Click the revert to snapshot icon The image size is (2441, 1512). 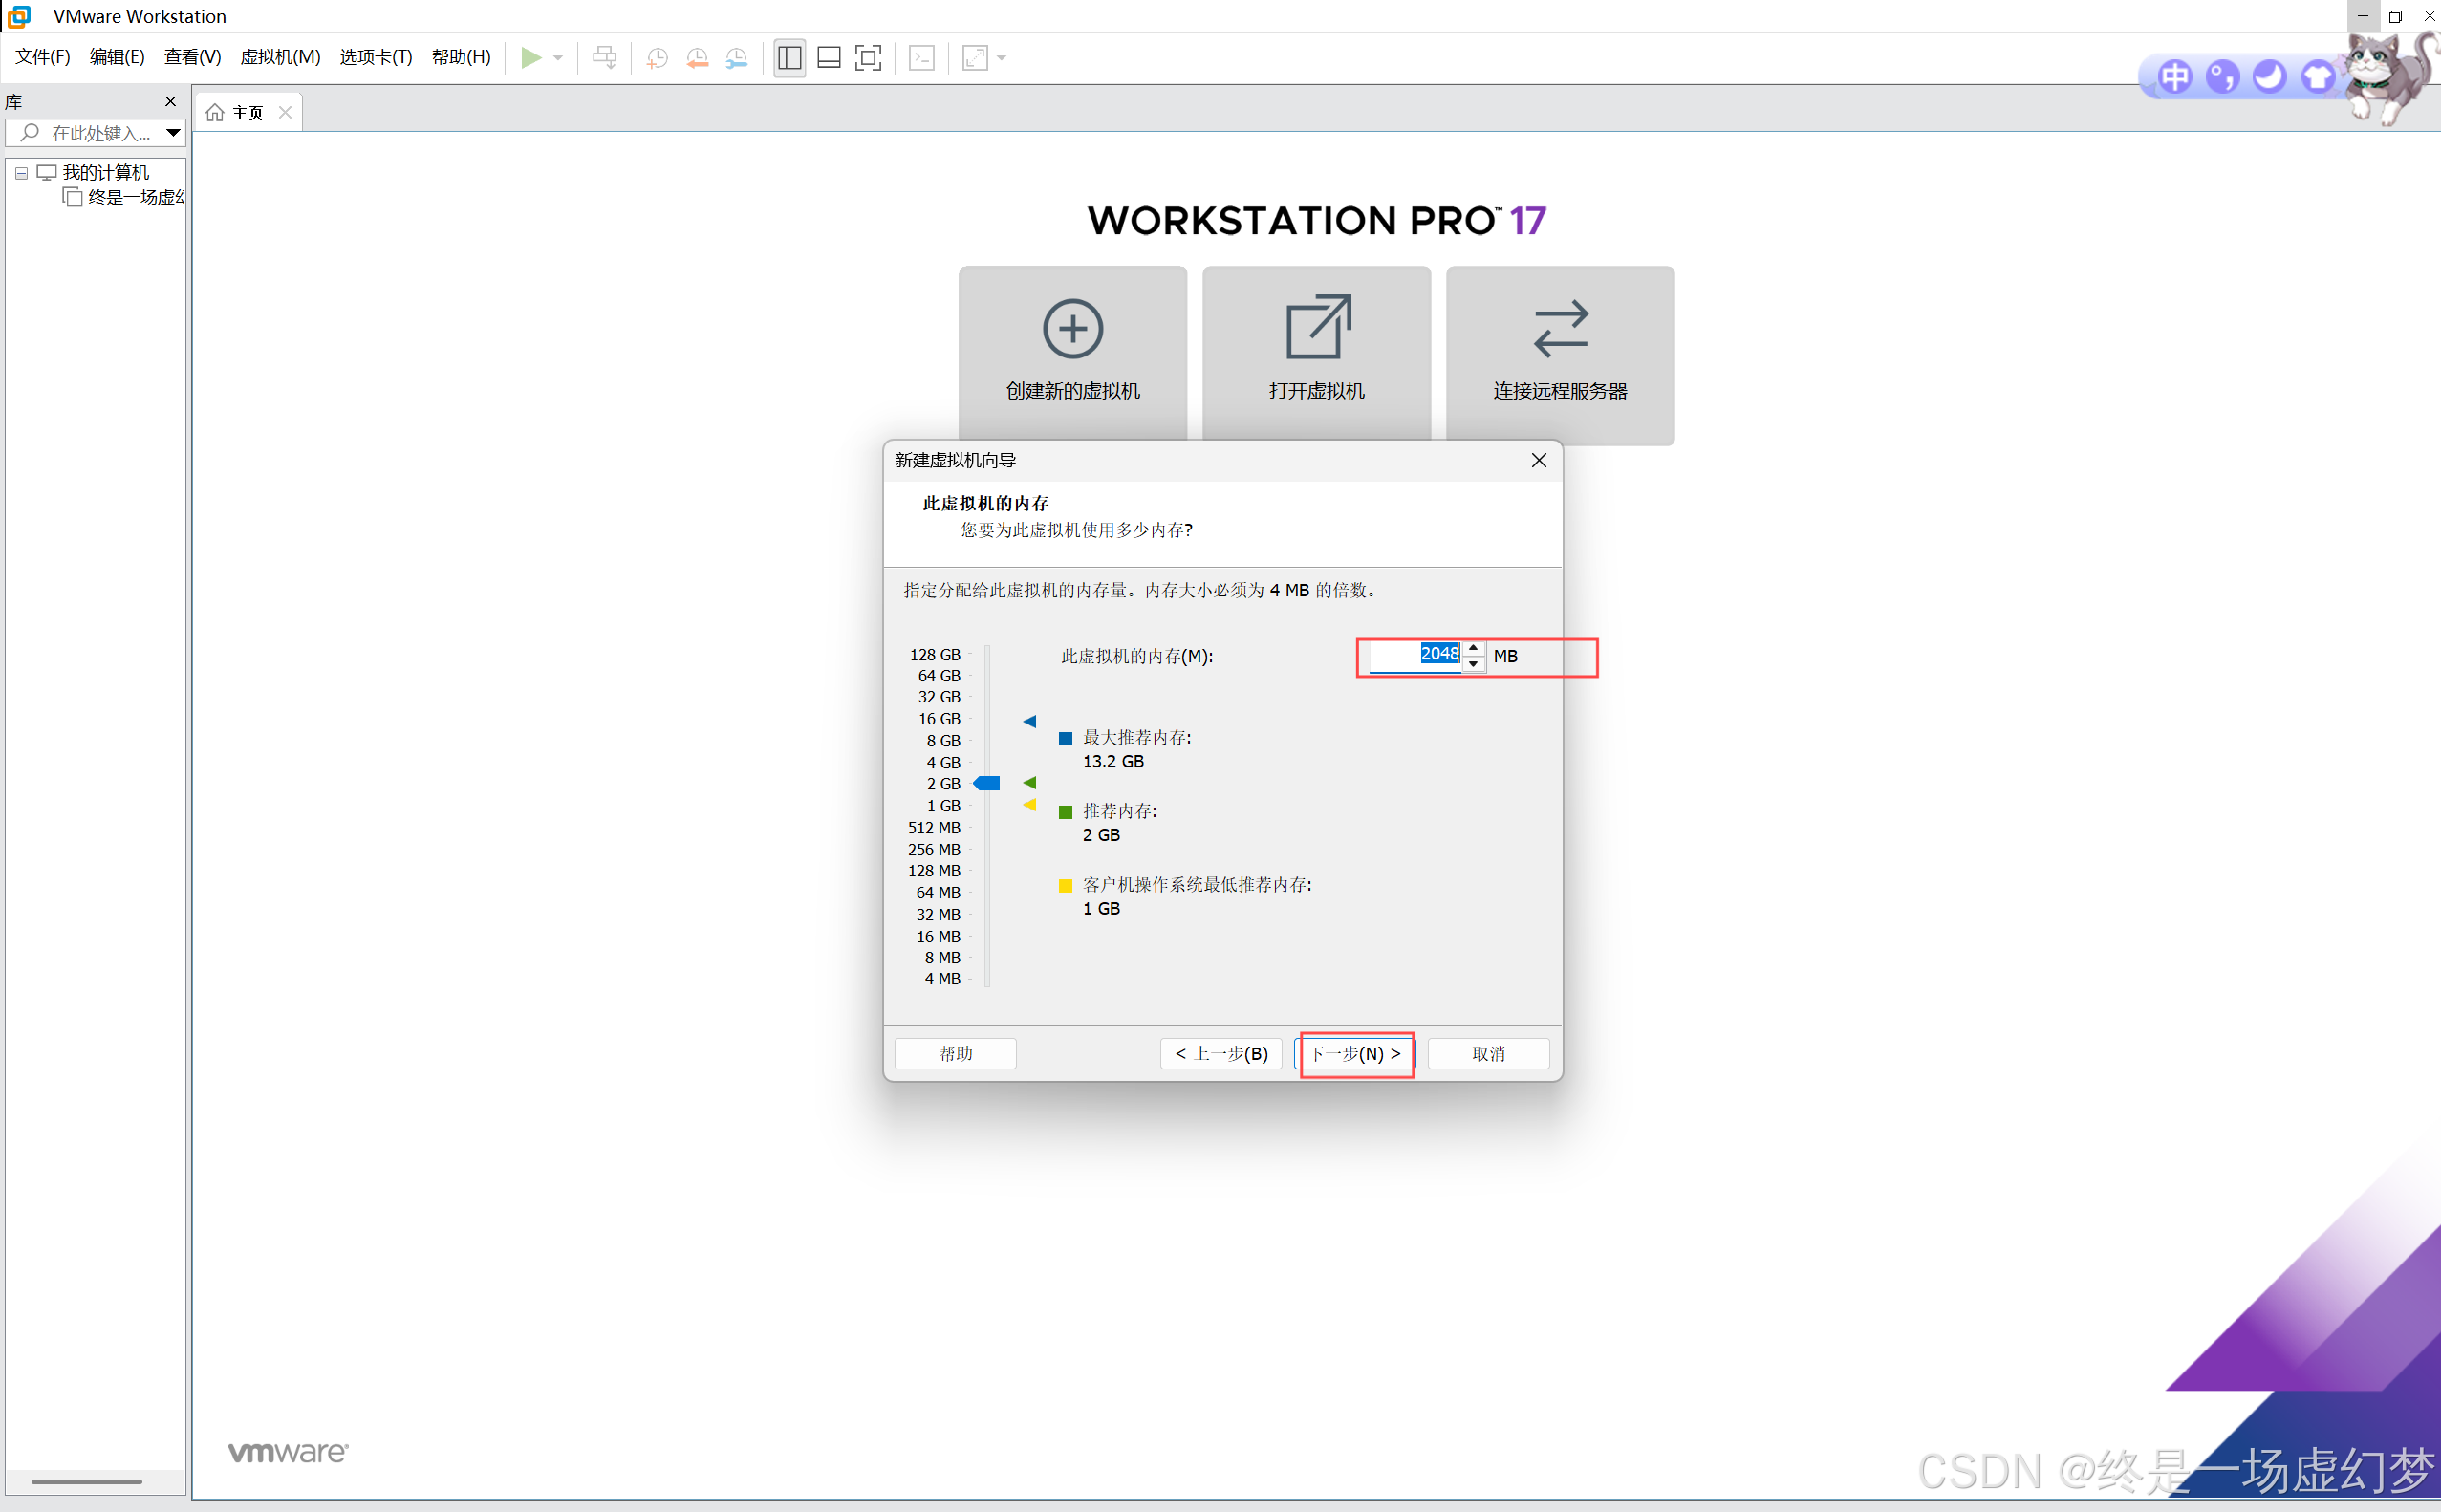[x=697, y=58]
